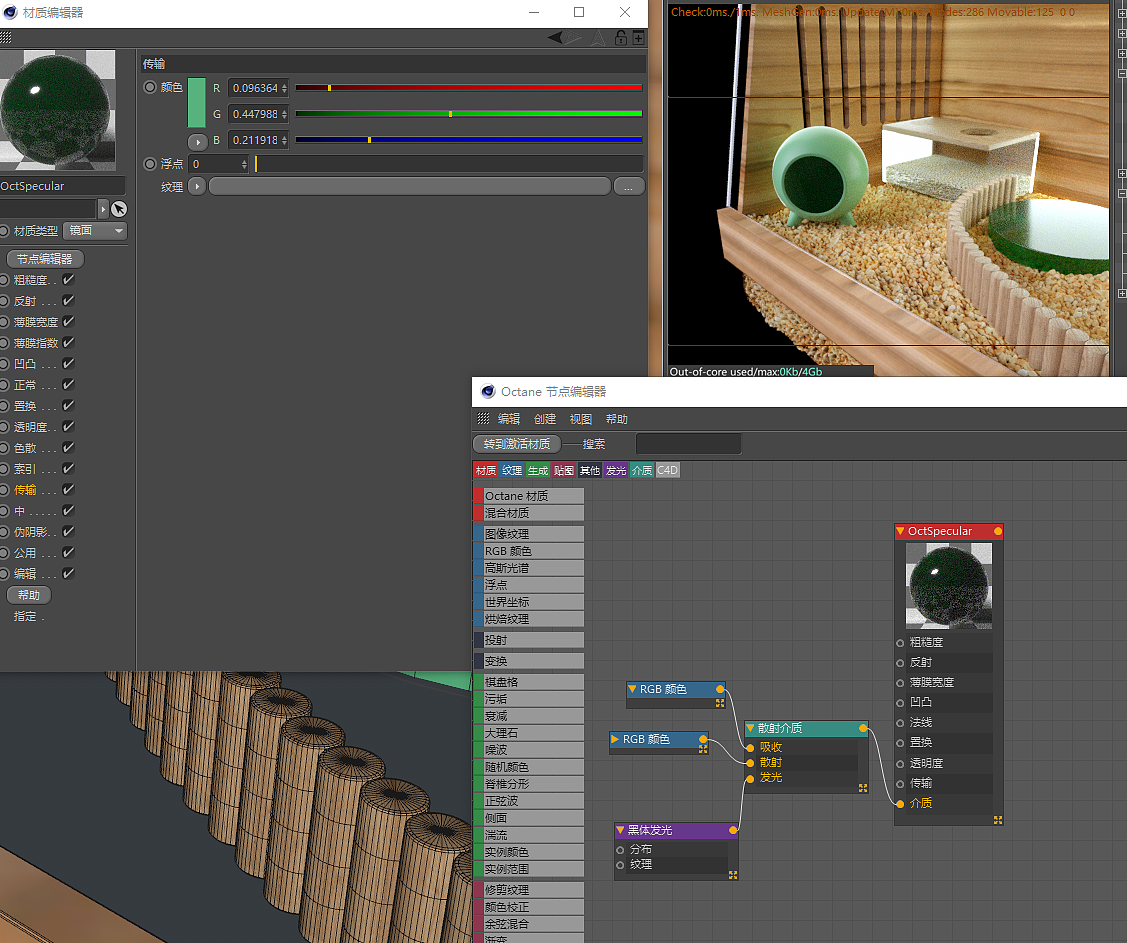Screen dimensions: 1127x943
Task: Click the object picker arrow icon under OctSpecular
Action: coord(119,208)
